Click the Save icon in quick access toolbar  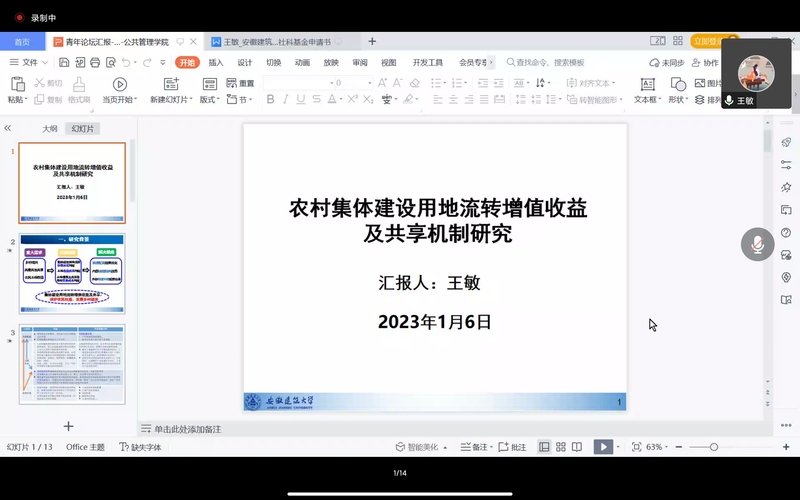[x=63, y=62]
